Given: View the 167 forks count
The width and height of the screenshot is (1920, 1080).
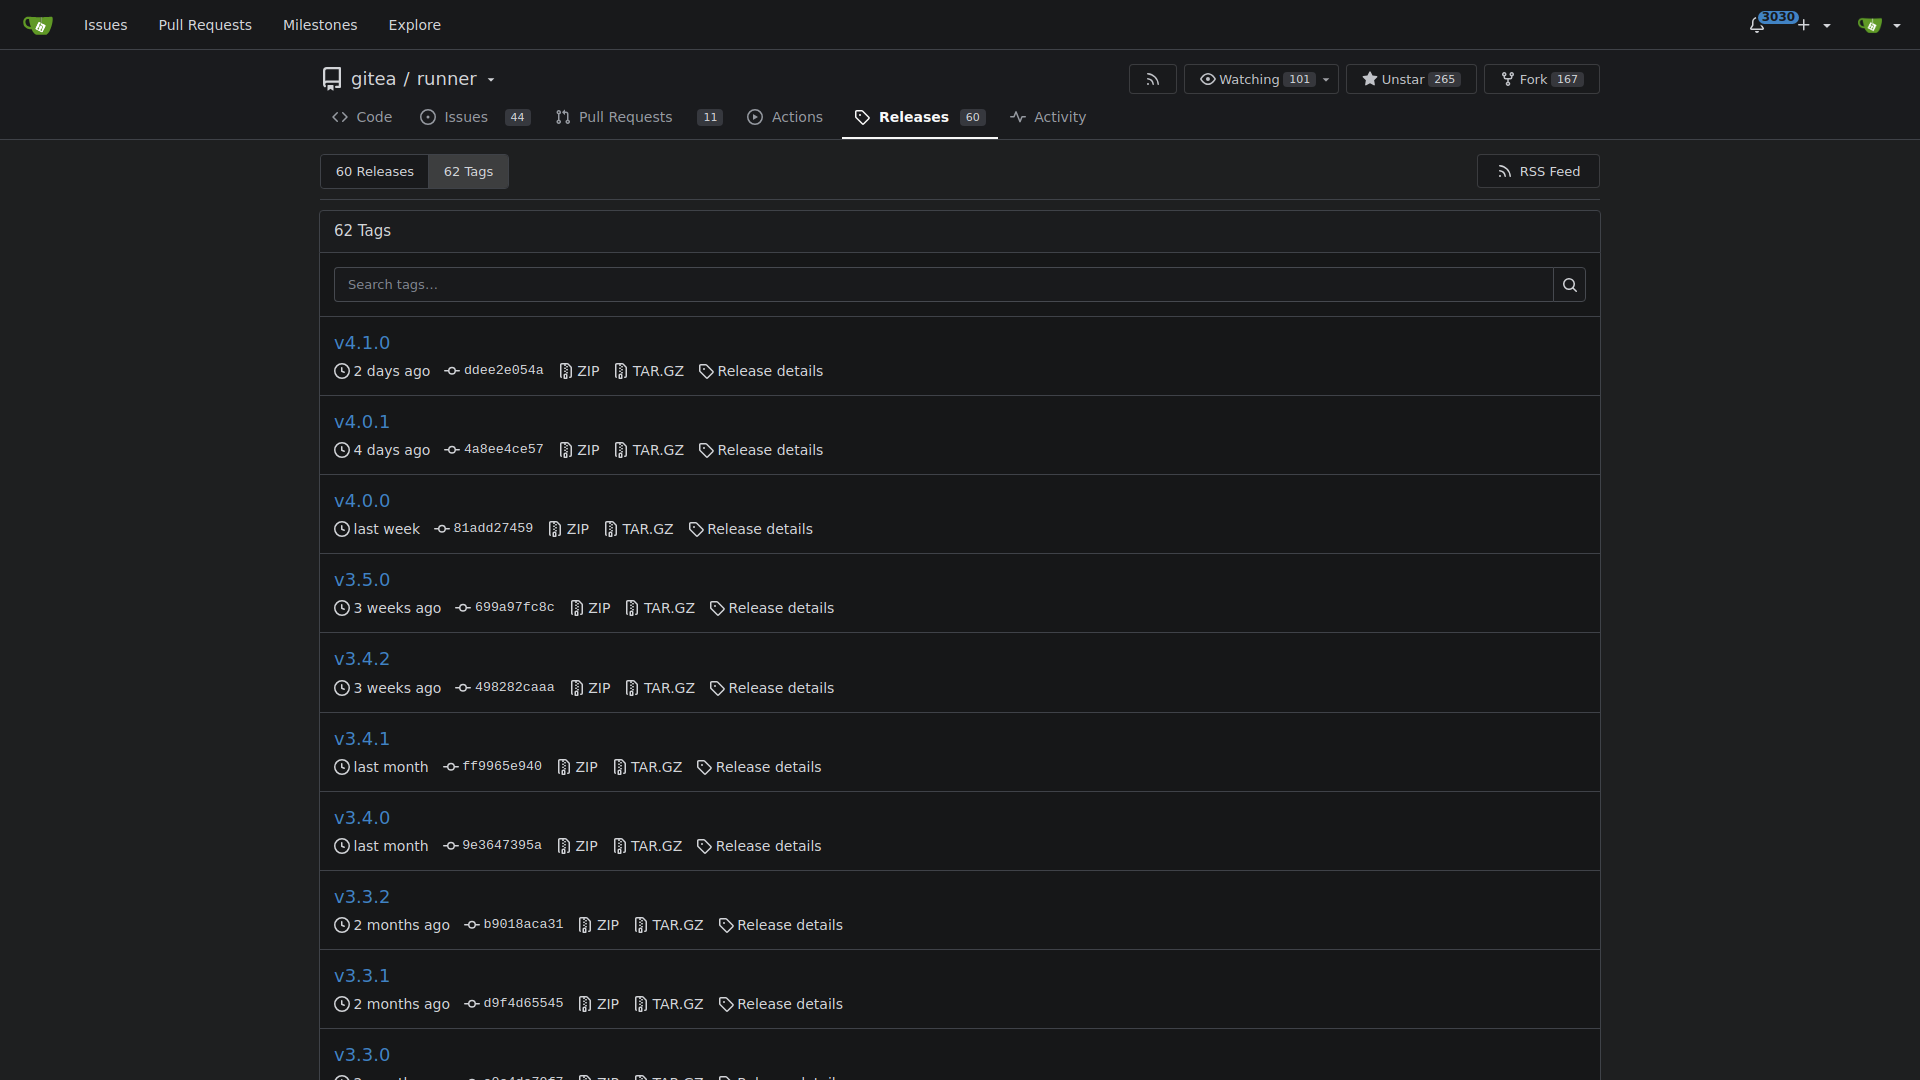Looking at the screenshot, I should (x=1567, y=80).
